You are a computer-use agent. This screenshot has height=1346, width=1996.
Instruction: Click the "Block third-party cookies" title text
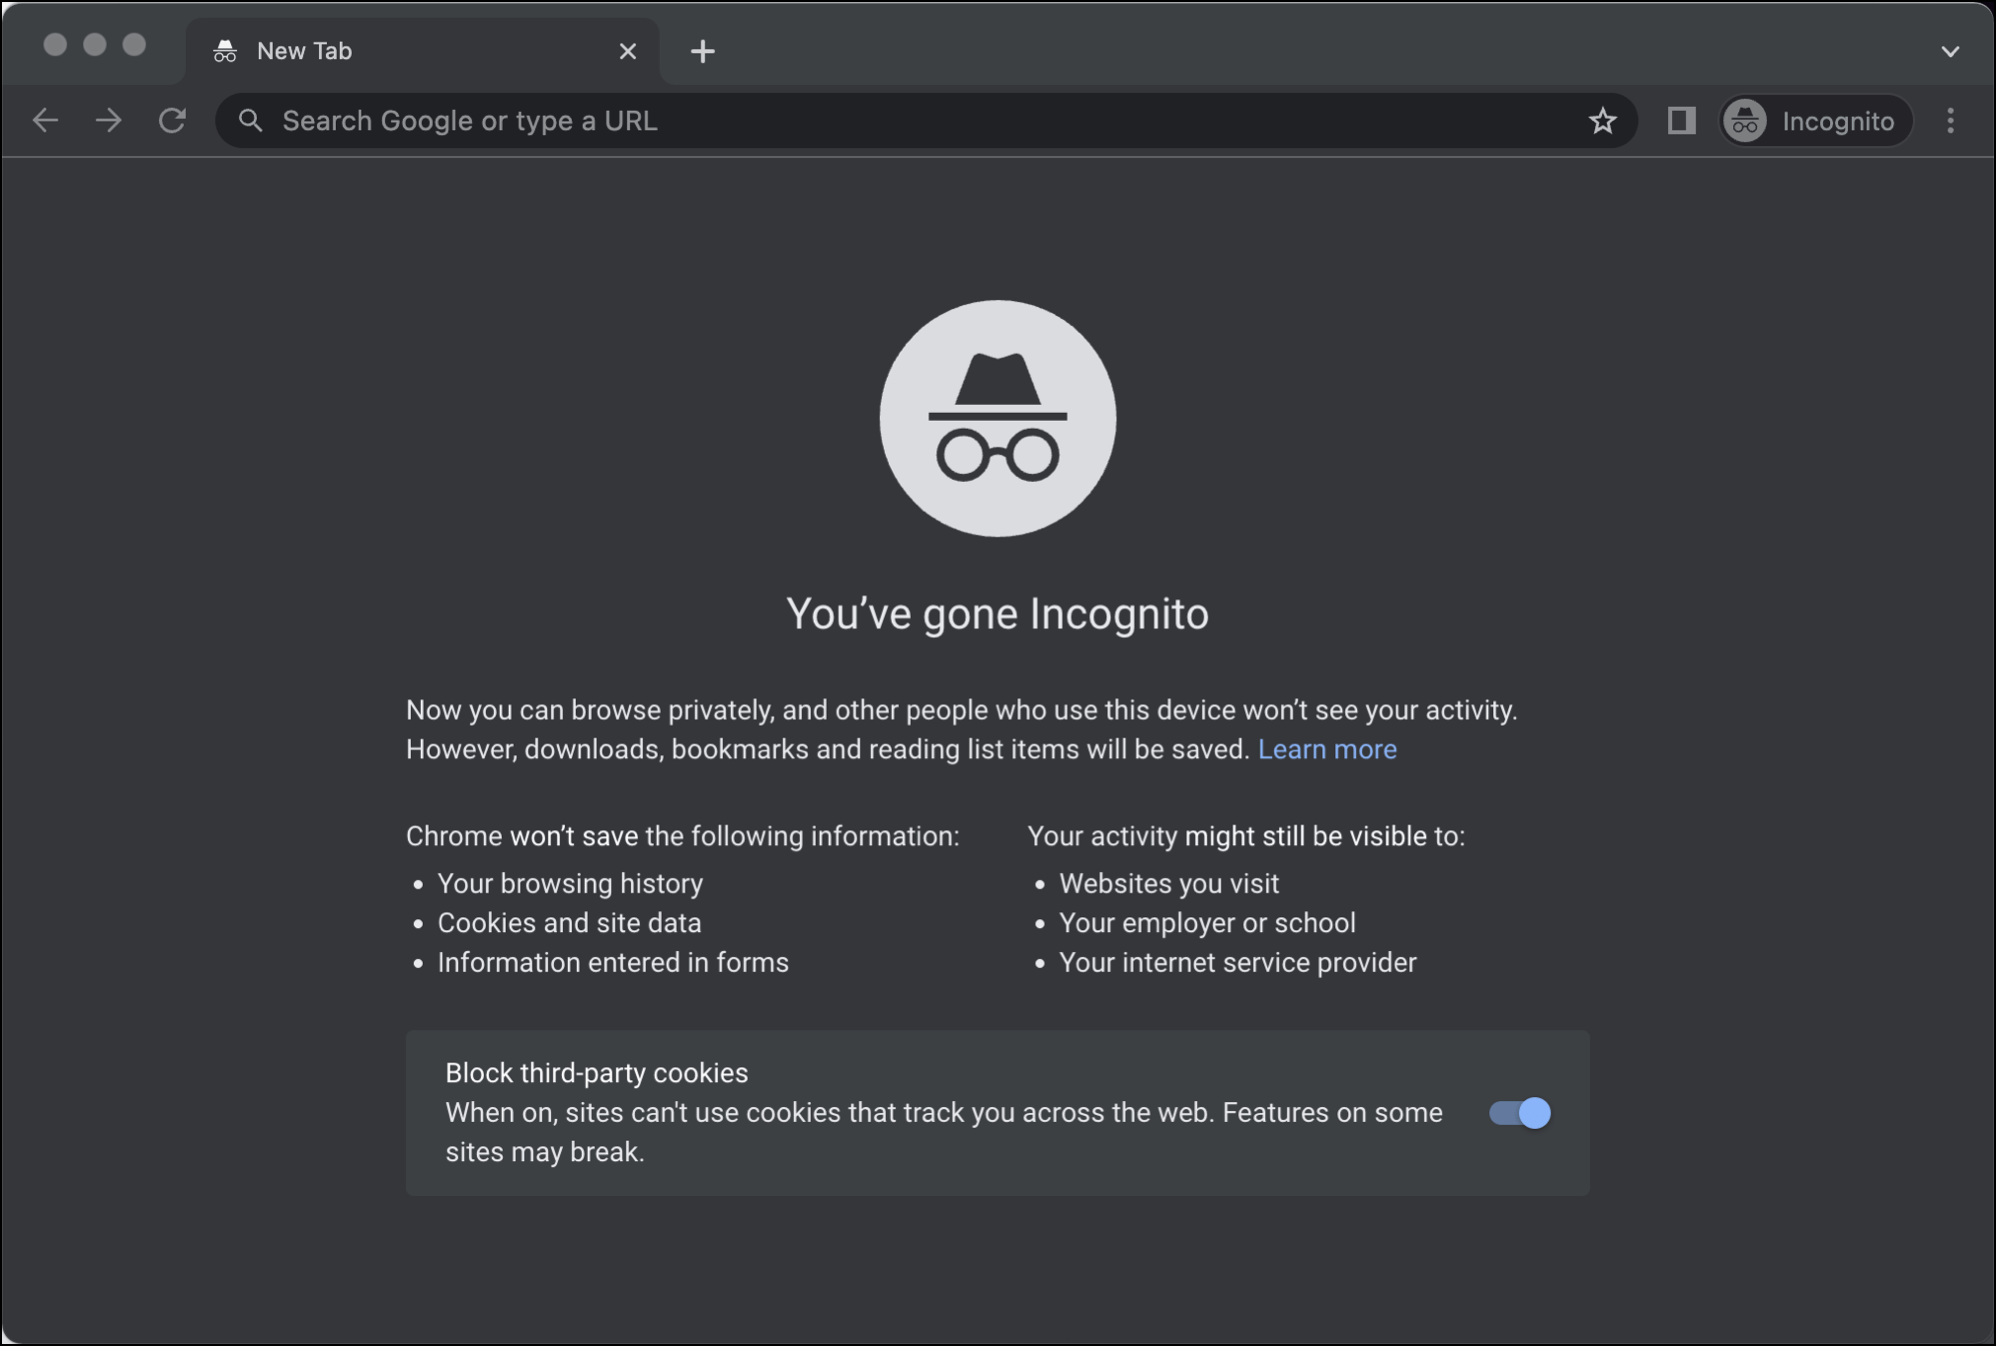click(596, 1073)
